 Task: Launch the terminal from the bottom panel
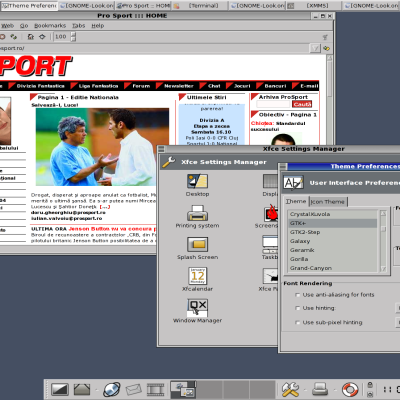[60, 389]
